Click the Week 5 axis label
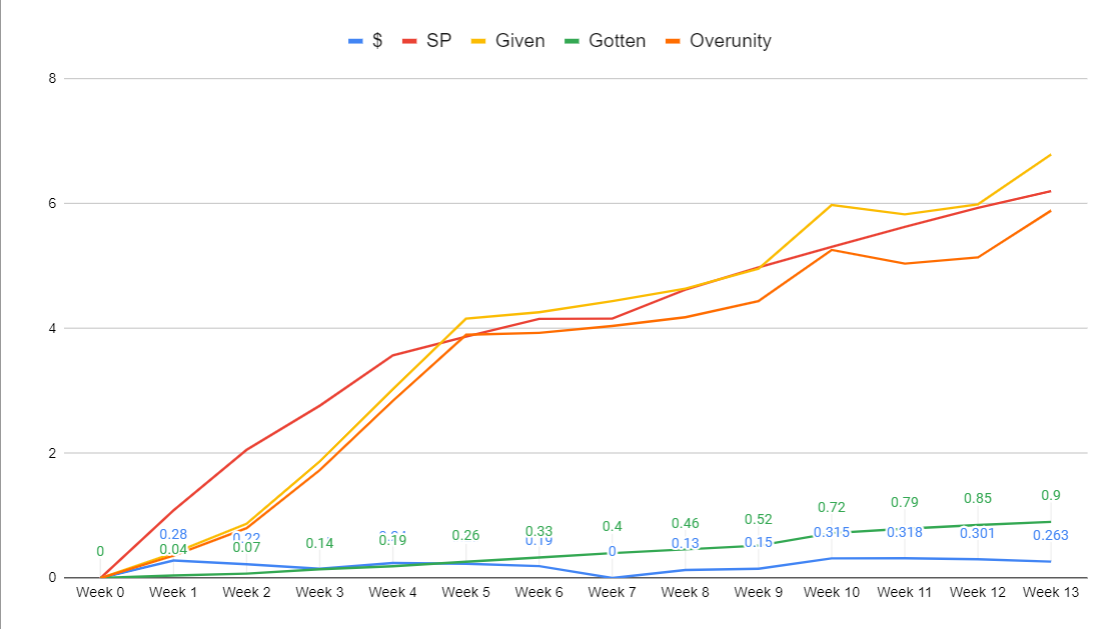This screenshot has width=1113, height=629. click(466, 592)
